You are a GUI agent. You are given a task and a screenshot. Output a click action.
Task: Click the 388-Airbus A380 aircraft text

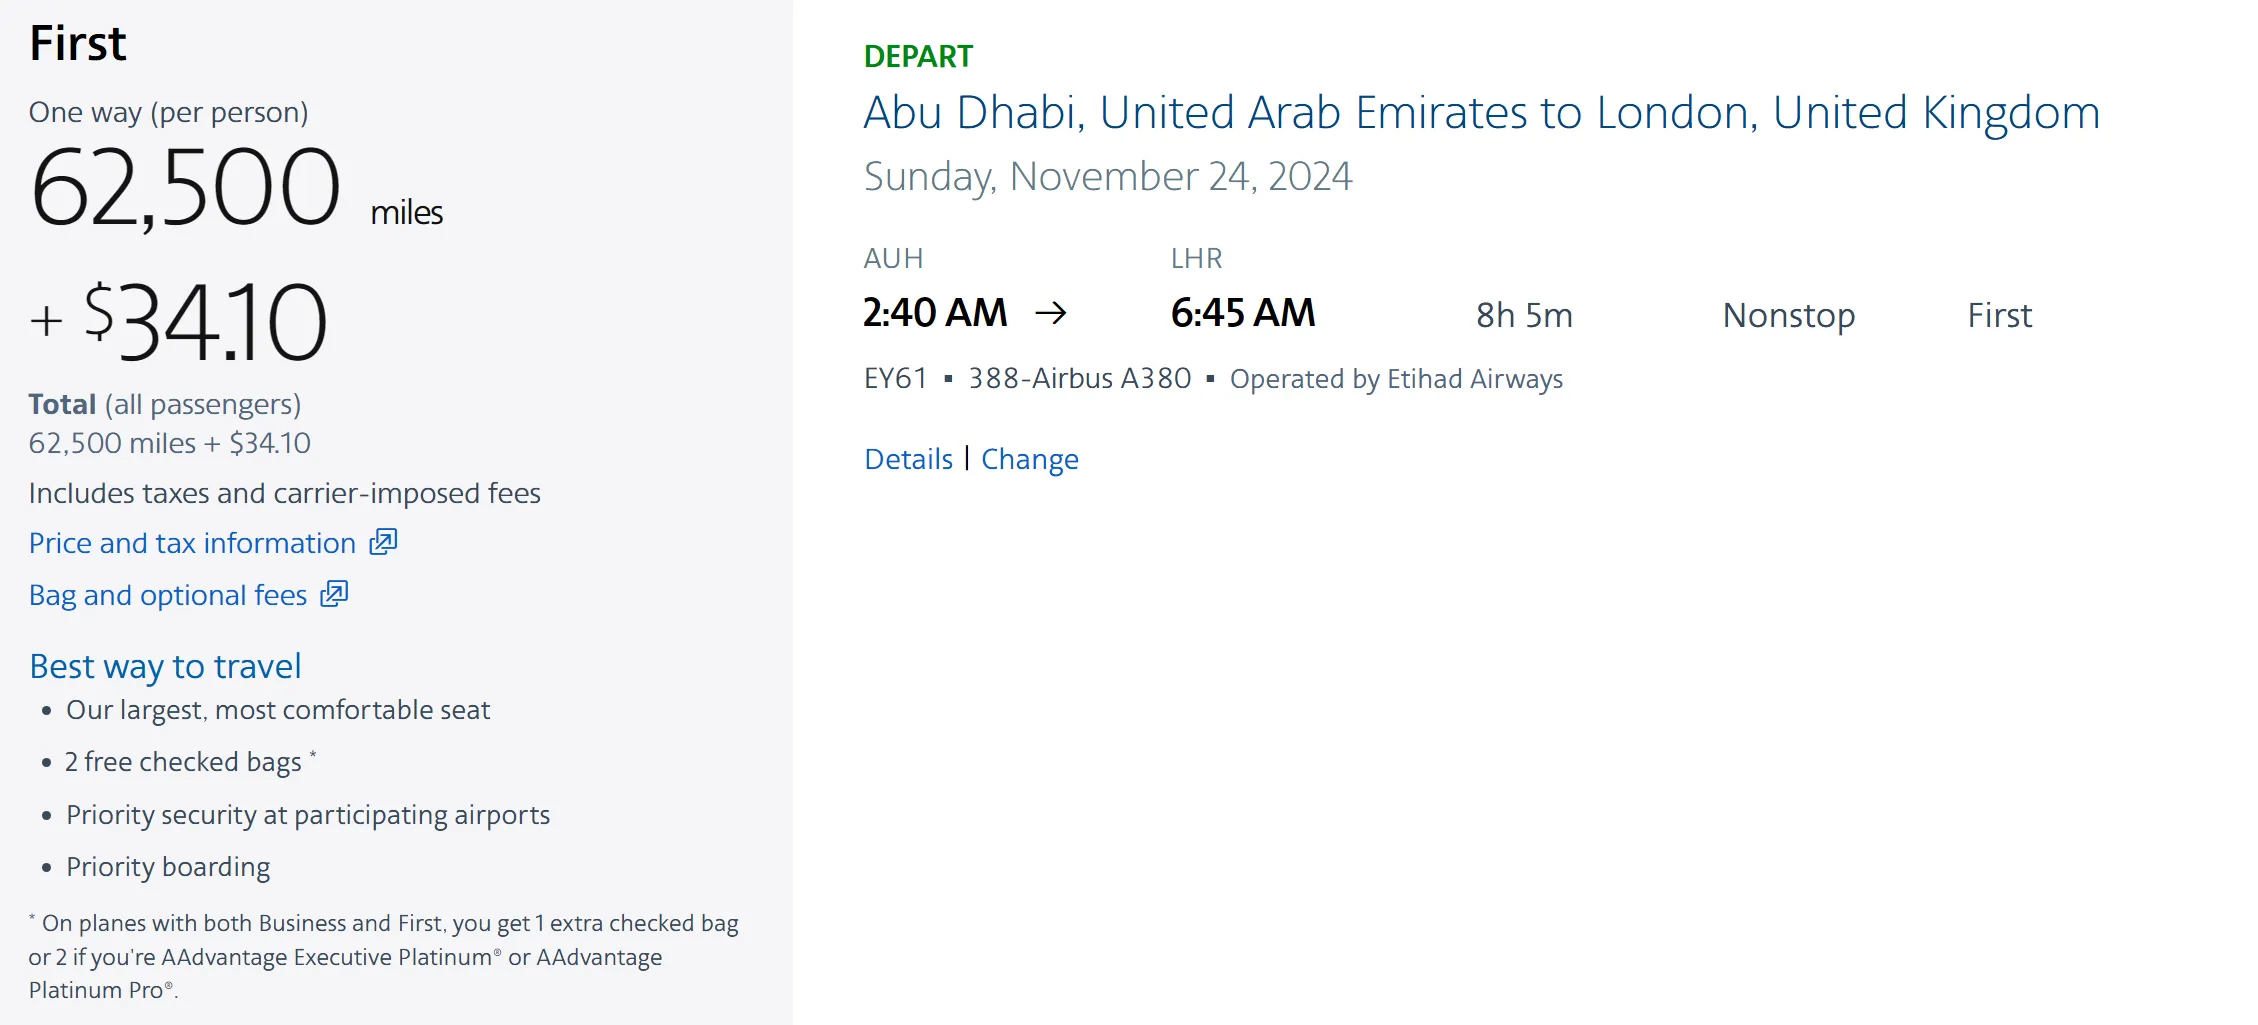tap(1079, 379)
